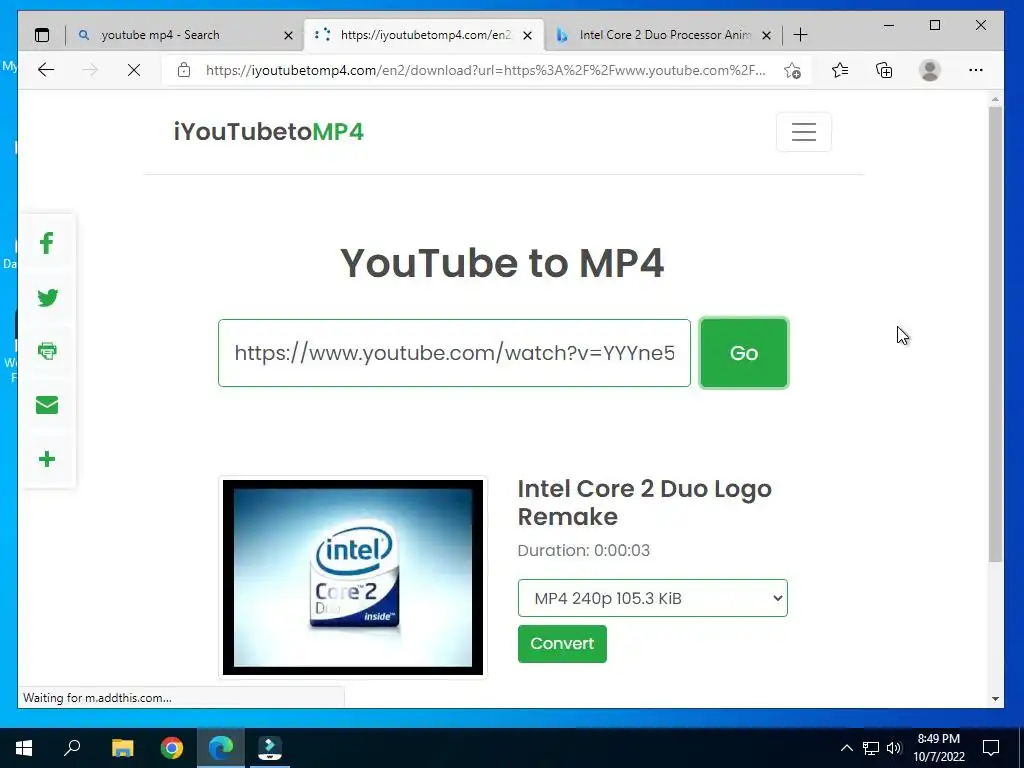Image resolution: width=1024 pixels, height=768 pixels.
Task: Open Google Chrome from taskbar
Action: tap(172, 748)
